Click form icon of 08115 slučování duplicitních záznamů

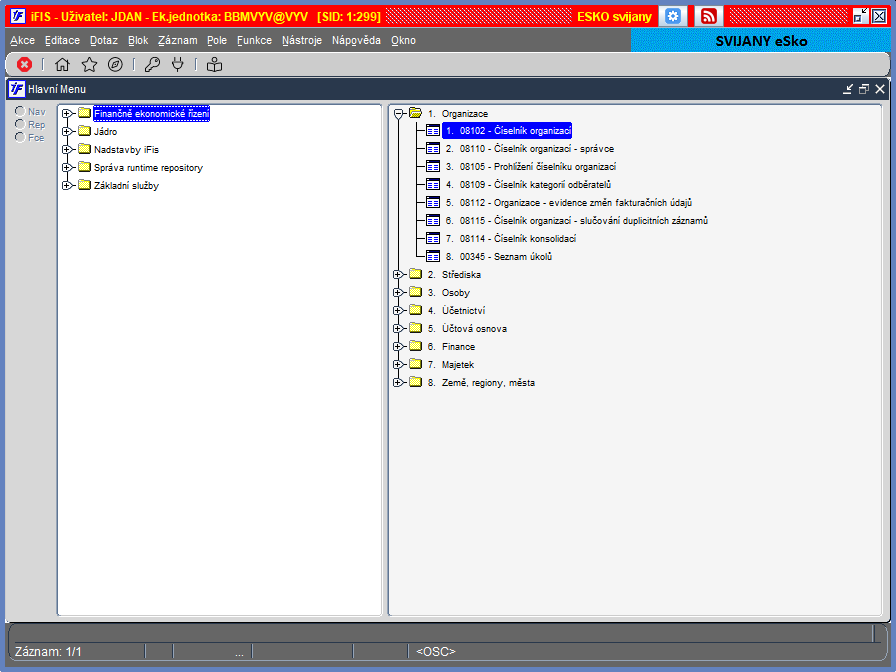click(x=433, y=221)
